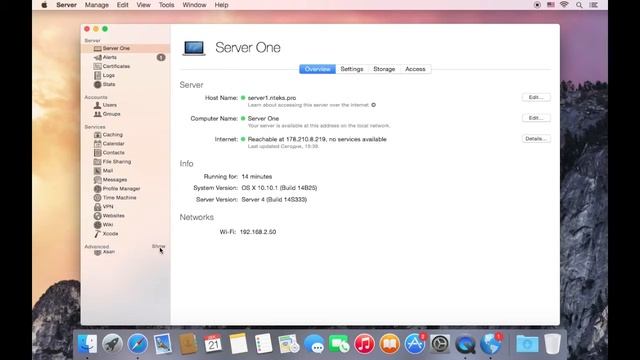
Task: Open the View menu
Action: (143, 5)
